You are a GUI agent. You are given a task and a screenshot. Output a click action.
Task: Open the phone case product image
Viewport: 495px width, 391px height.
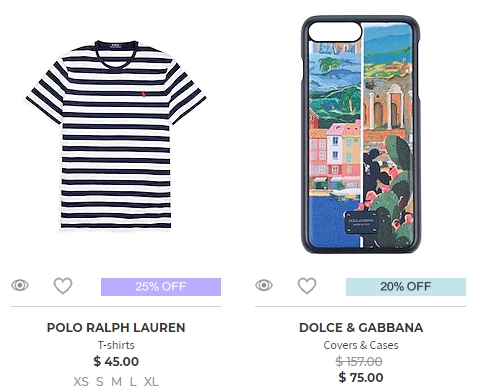point(361,135)
